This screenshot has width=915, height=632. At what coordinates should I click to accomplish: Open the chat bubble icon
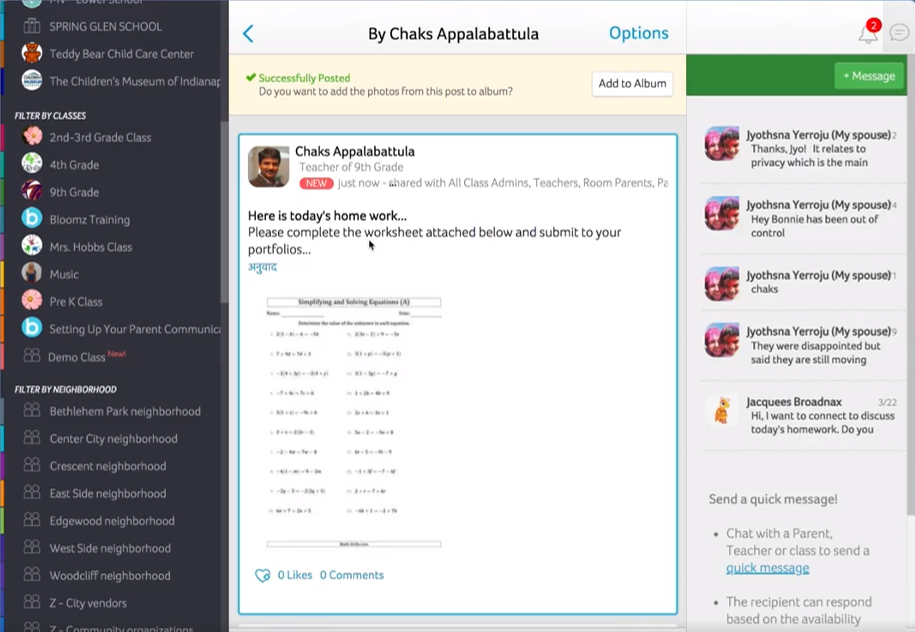pos(899,33)
